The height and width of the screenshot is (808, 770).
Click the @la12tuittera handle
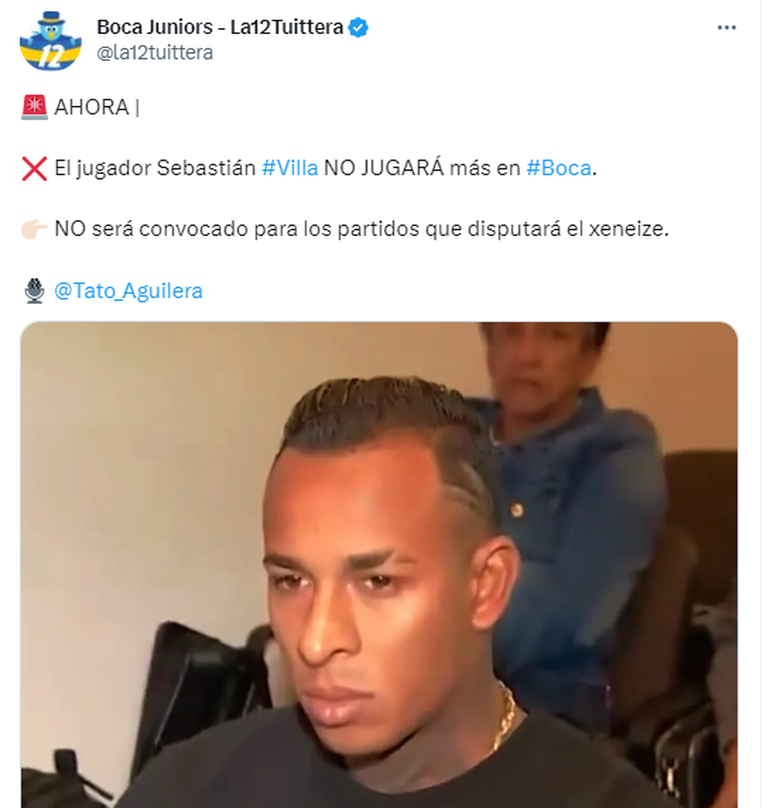[x=155, y=53]
